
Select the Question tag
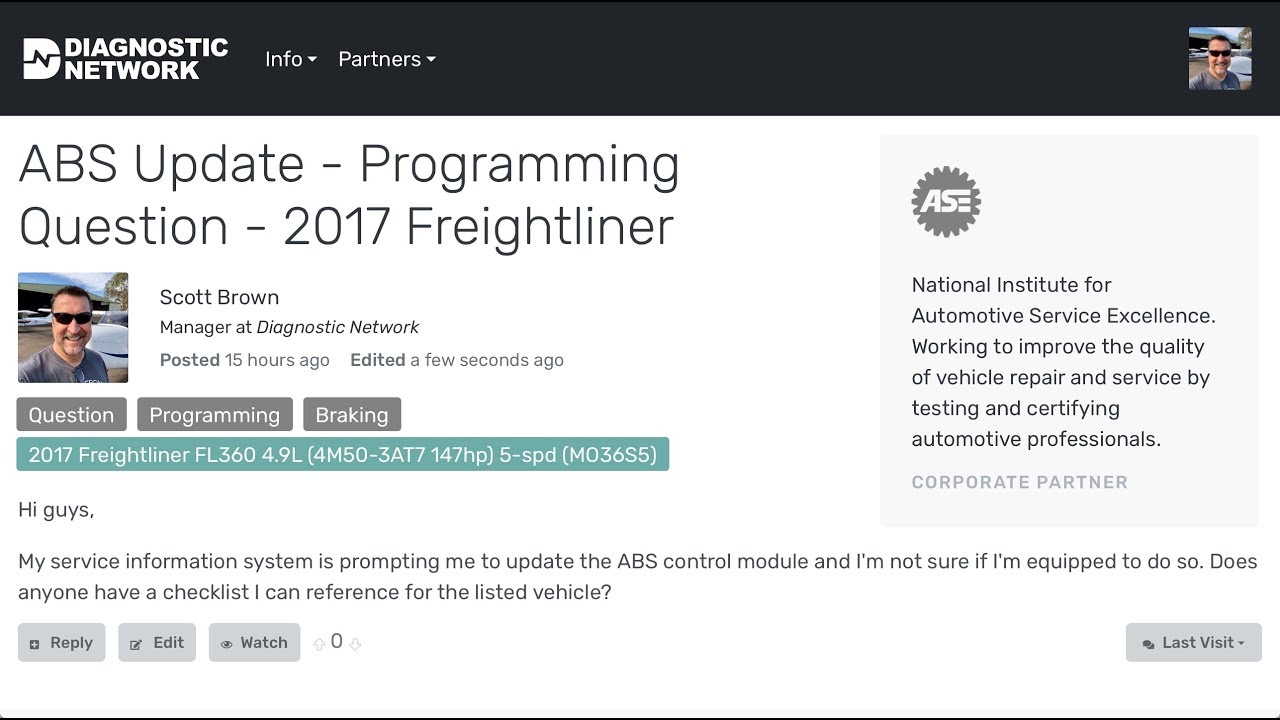(71, 415)
